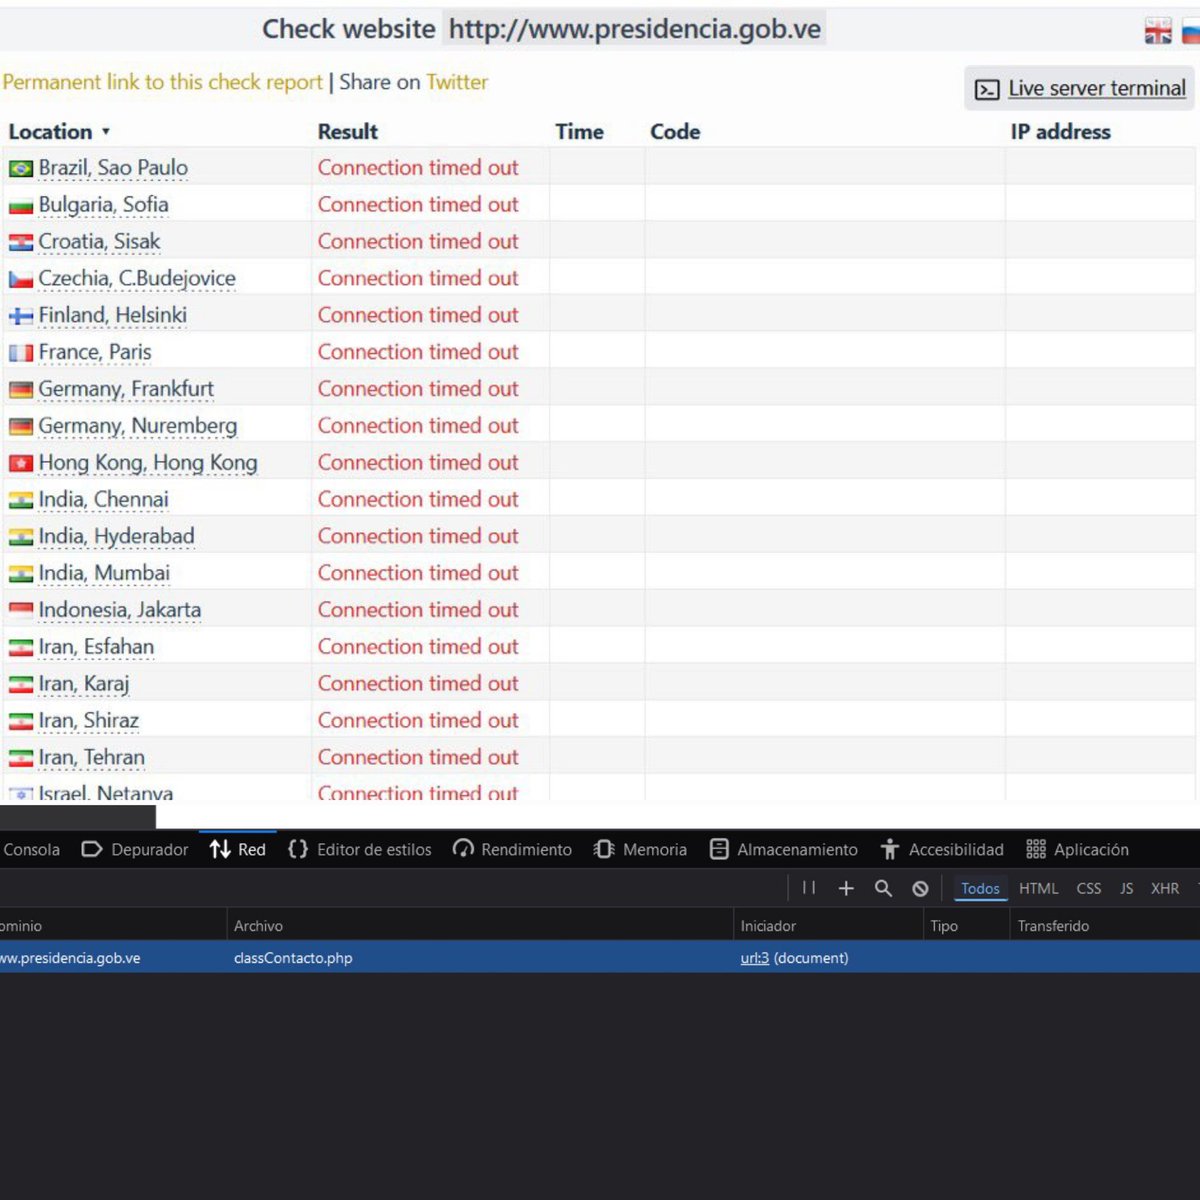The image size is (1200, 1200).
Task: Open Permanent link to this check report
Action: 162,82
